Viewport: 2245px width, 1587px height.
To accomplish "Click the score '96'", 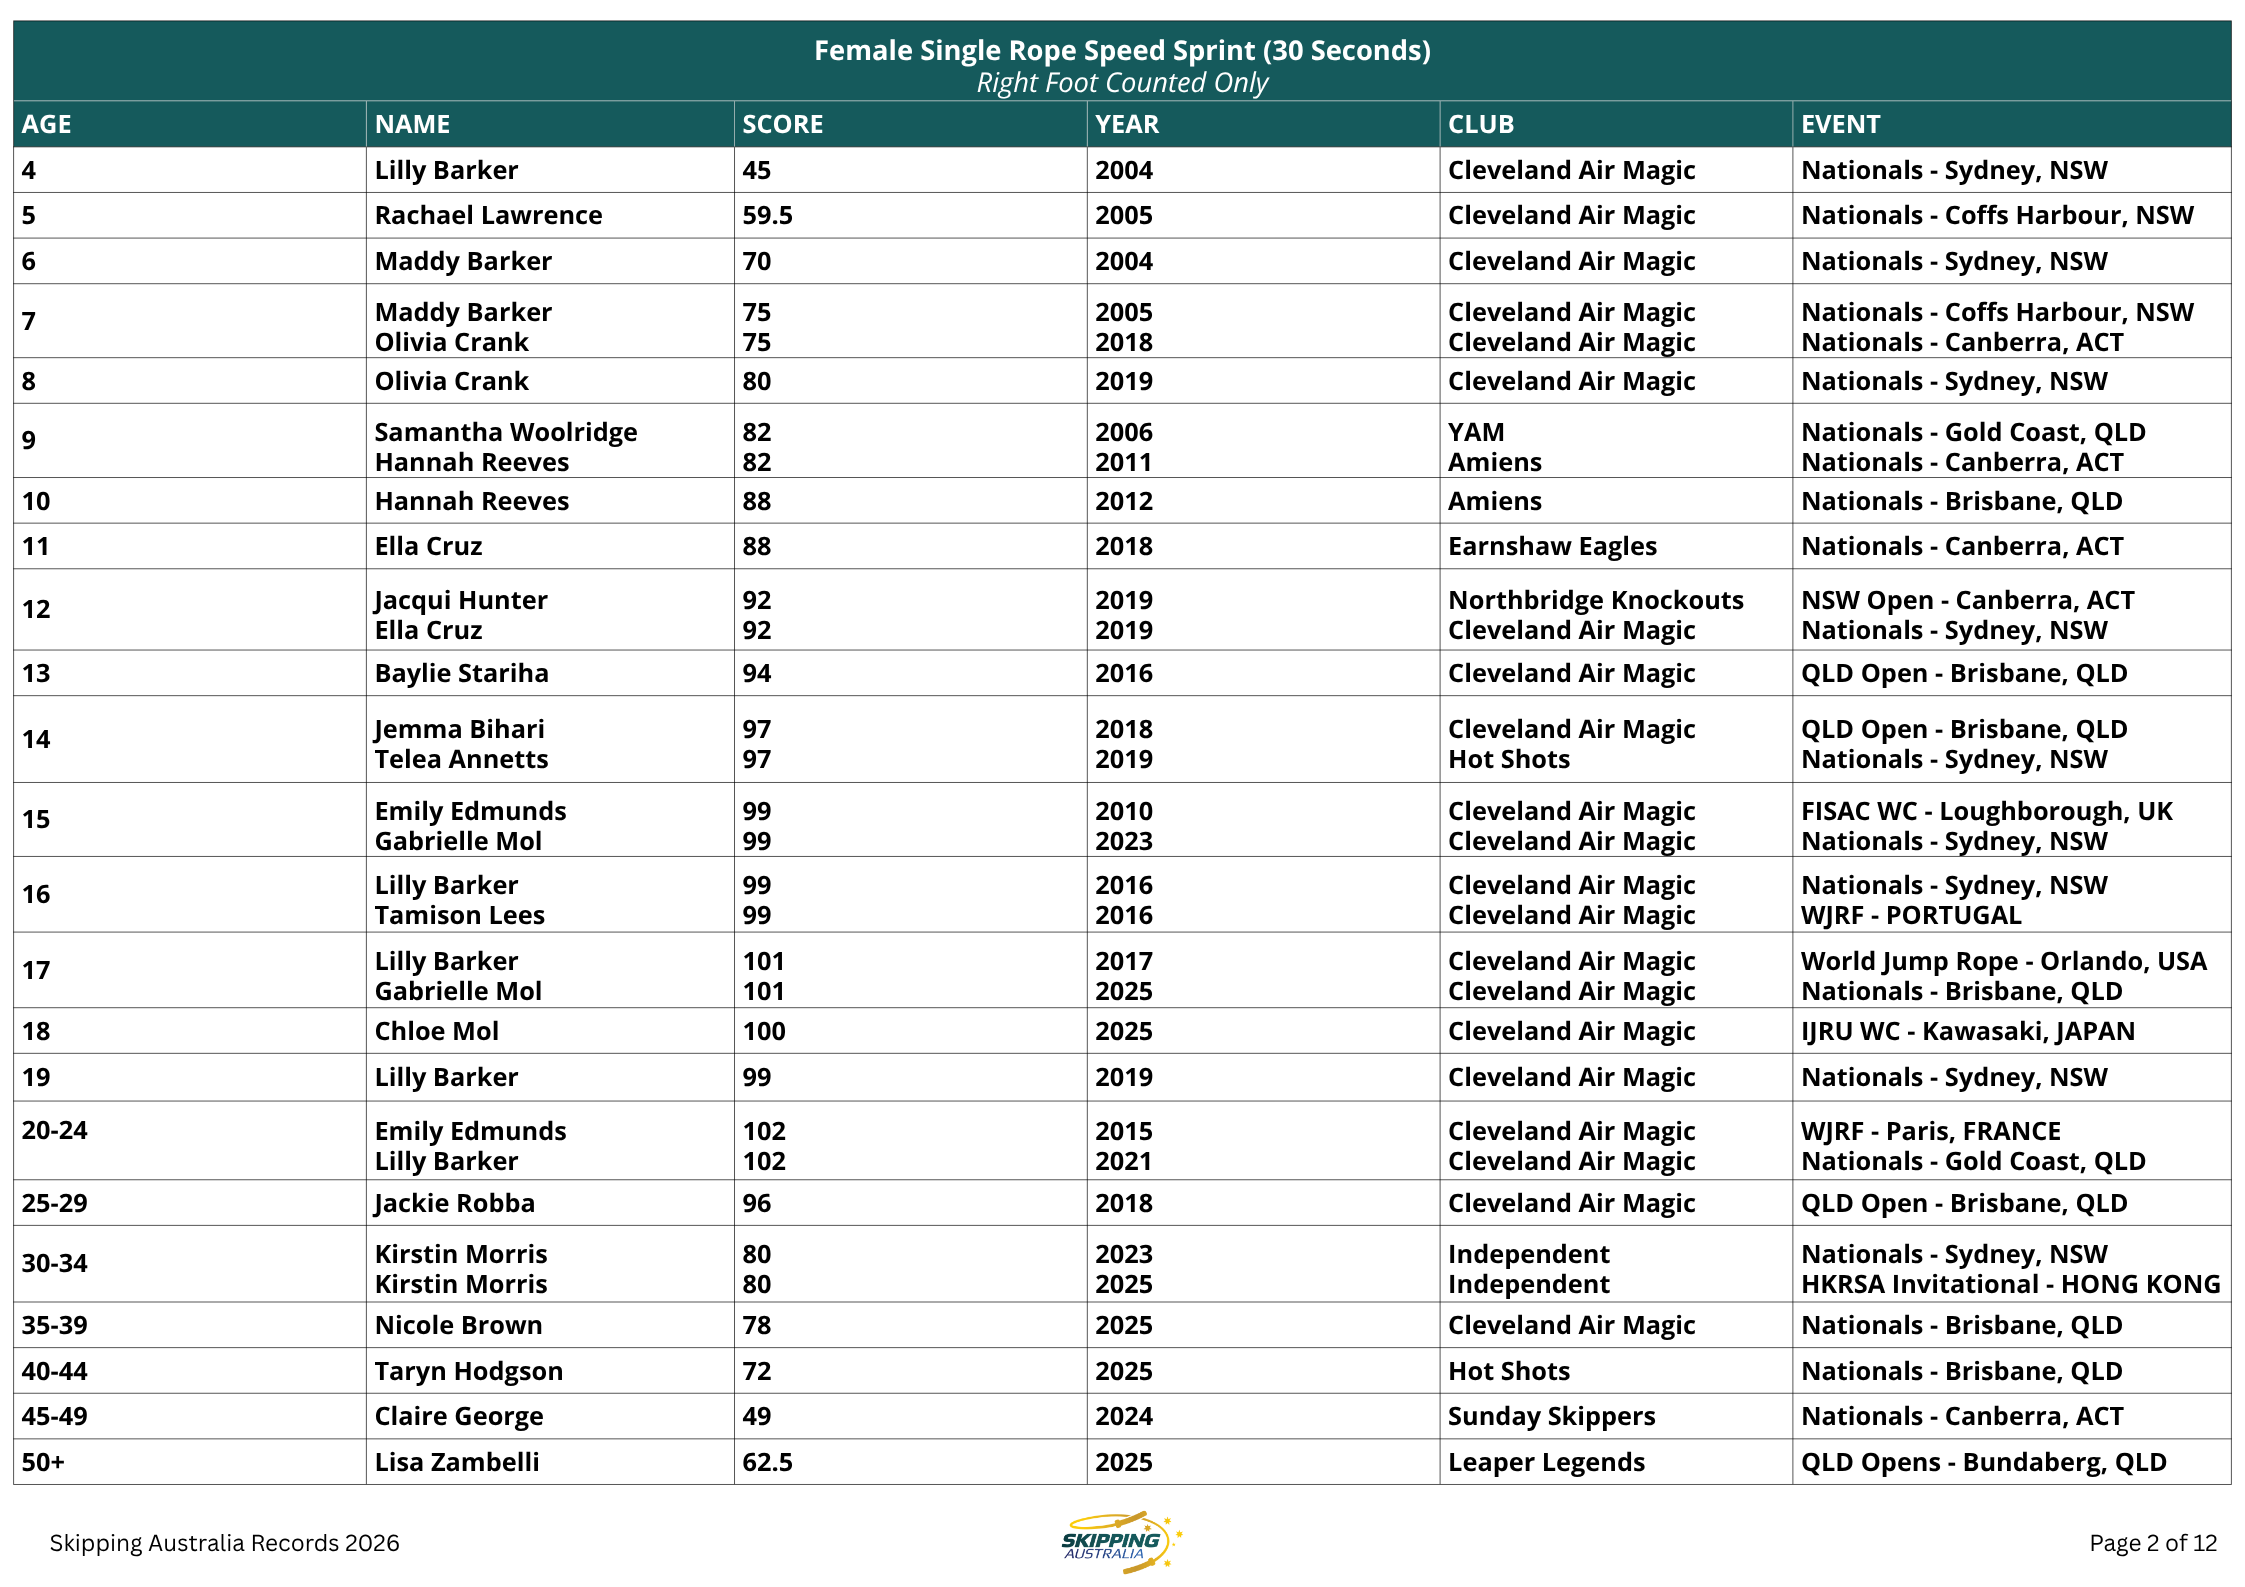I will pyautogui.click(x=756, y=1203).
